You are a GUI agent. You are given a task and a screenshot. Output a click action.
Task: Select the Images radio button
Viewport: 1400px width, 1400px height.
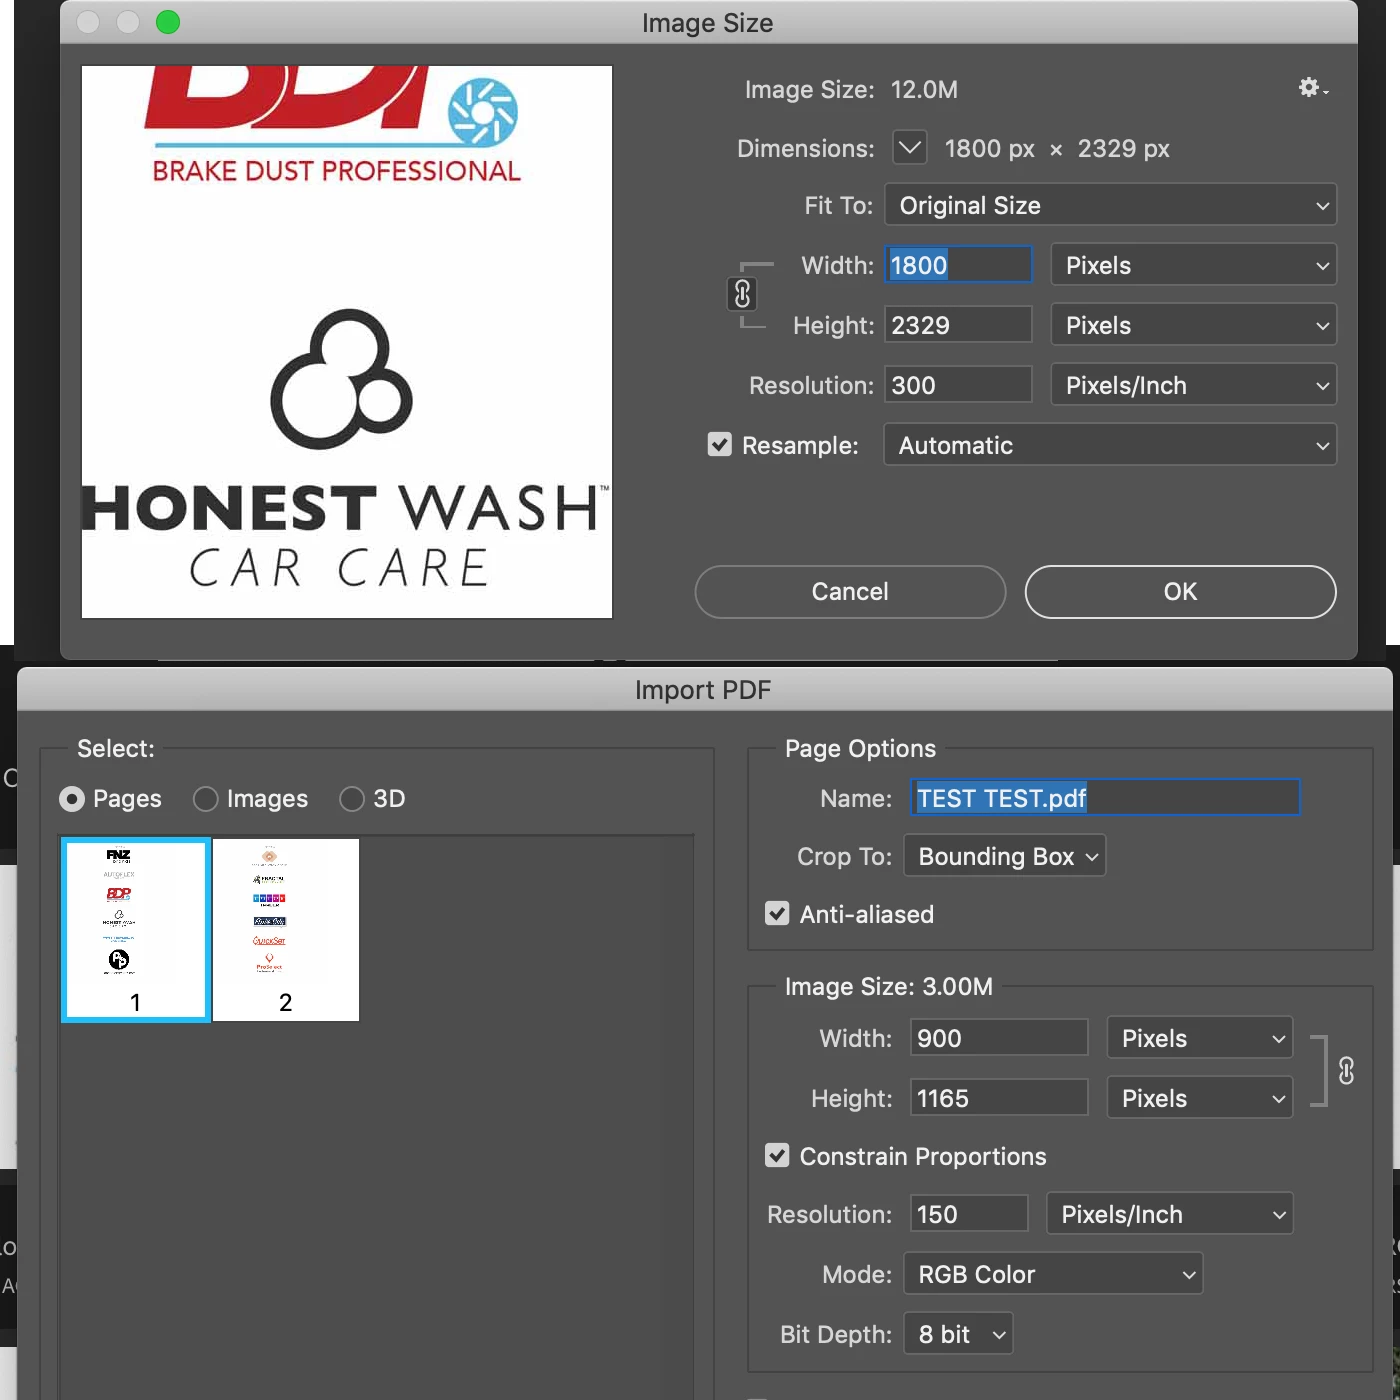206,799
